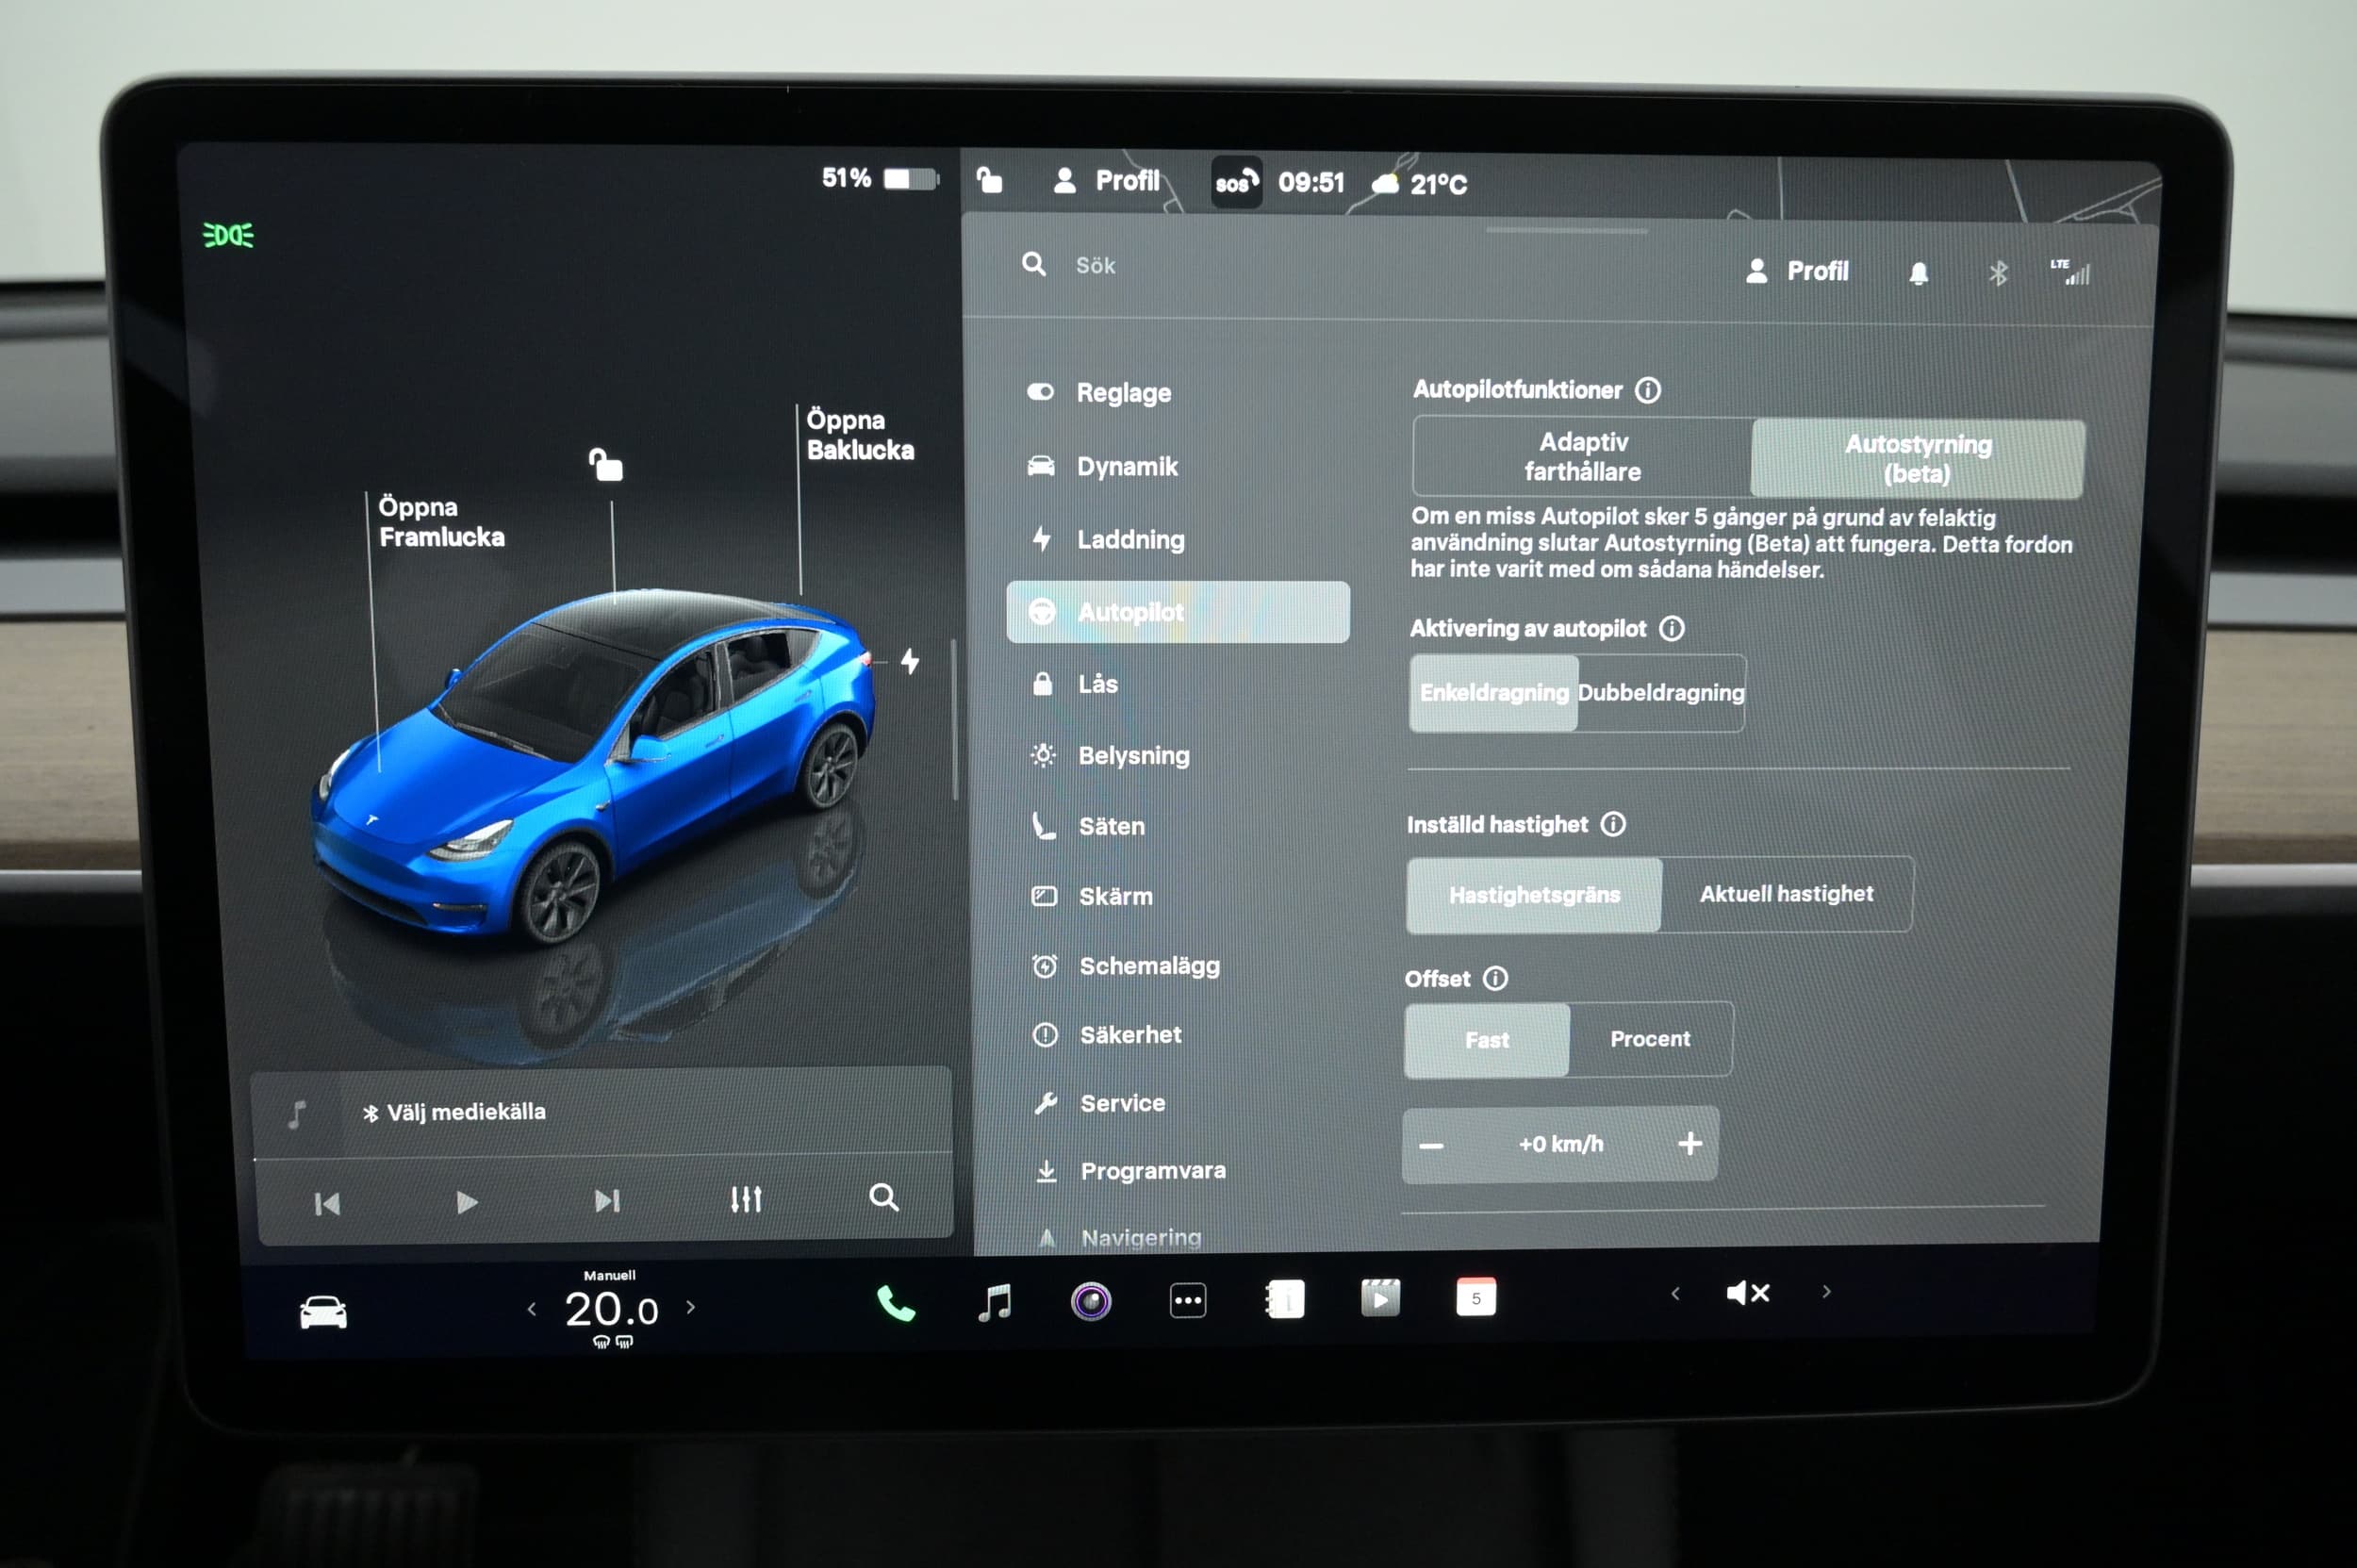2357x1568 pixels.
Task: Open the Belysning settings menu
Action: (x=1111, y=755)
